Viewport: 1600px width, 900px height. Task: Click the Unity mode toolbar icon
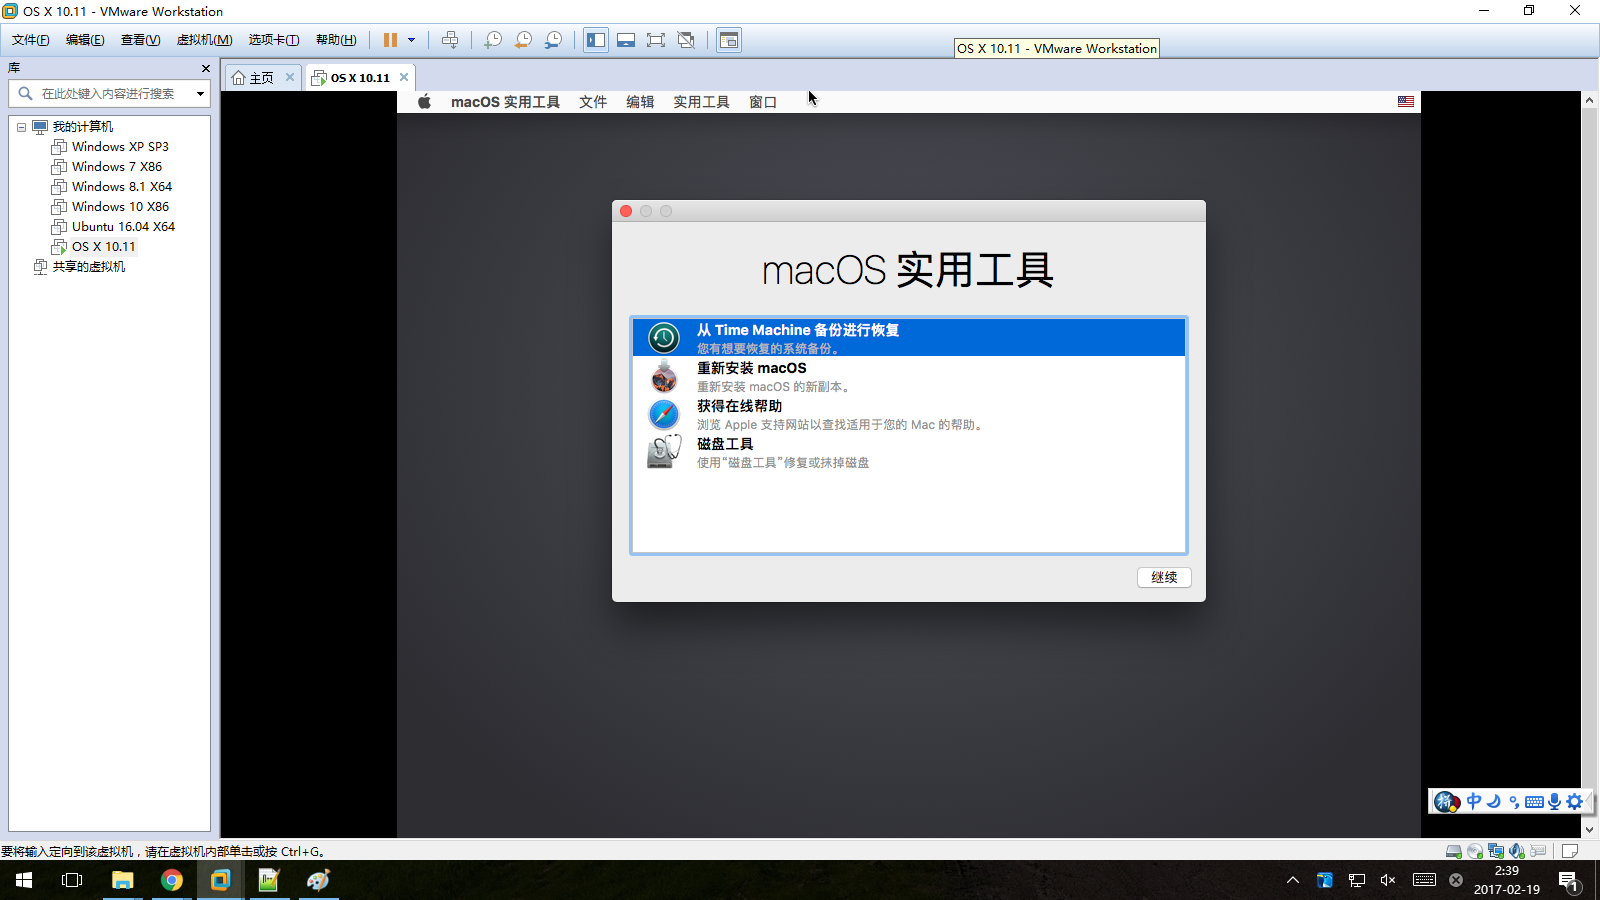coord(686,40)
